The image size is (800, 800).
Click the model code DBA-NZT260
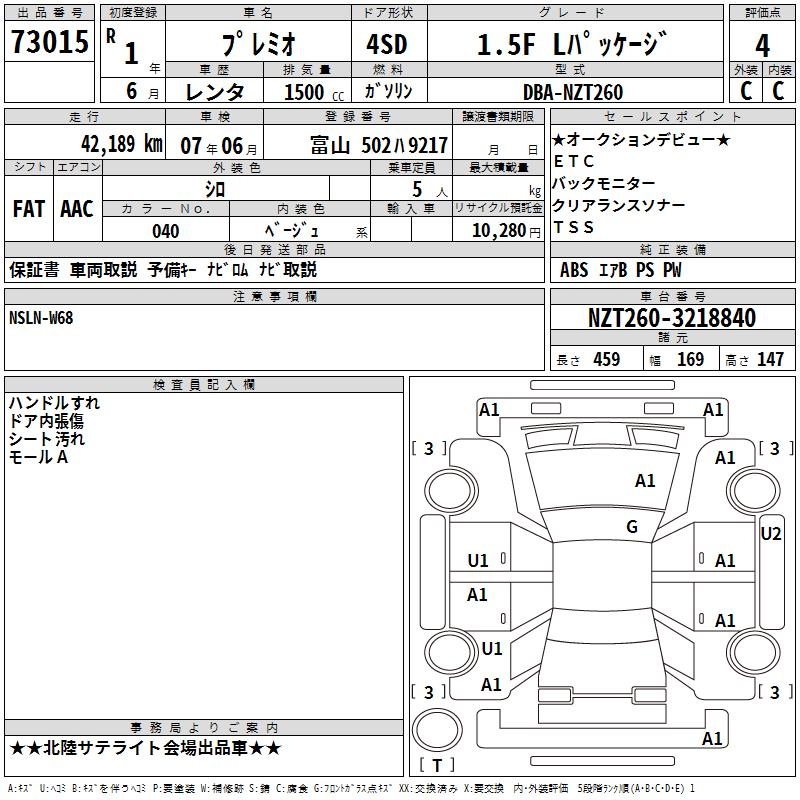pyautogui.click(x=573, y=92)
